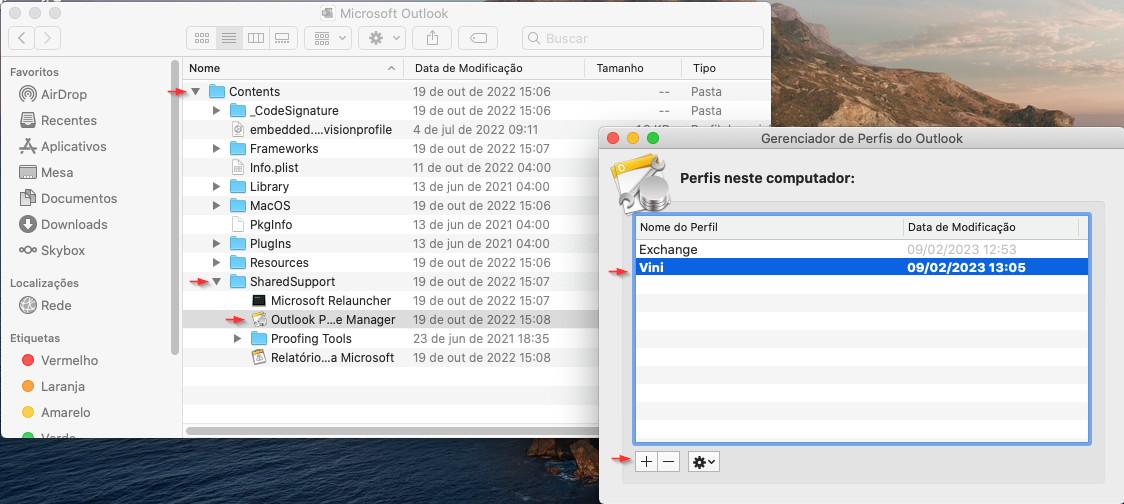The width and height of the screenshot is (1124, 504).
Task: Minimize the Gerenciador de Perfis window
Action: click(632, 138)
